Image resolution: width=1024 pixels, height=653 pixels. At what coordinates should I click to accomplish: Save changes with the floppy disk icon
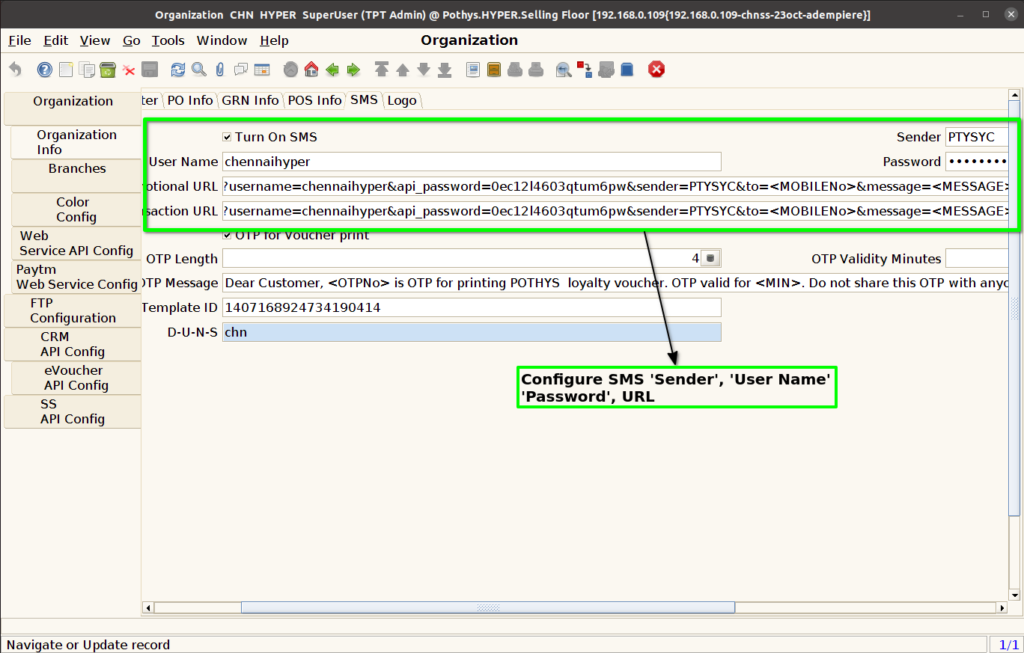(x=150, y=69)
